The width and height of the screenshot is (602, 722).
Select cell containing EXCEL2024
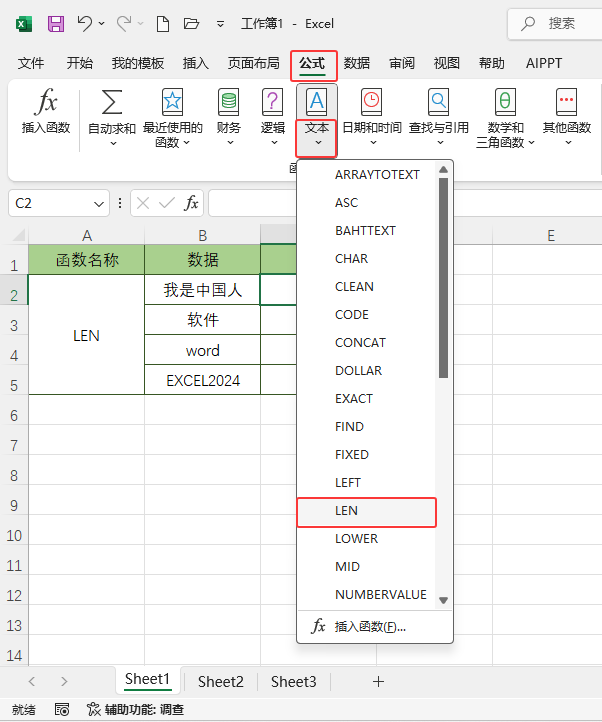(x=203, y=380)
